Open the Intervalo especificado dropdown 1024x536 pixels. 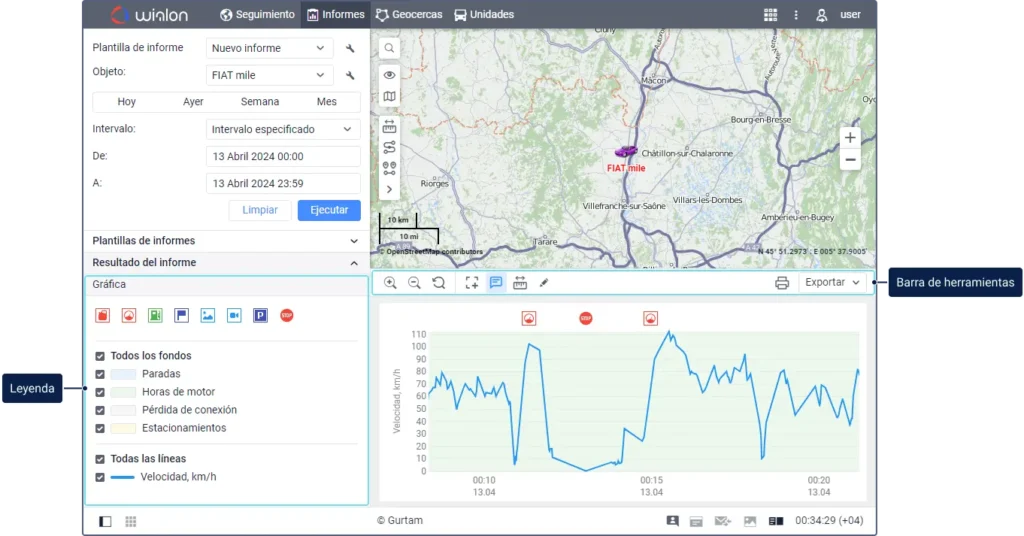pos(283,129)
